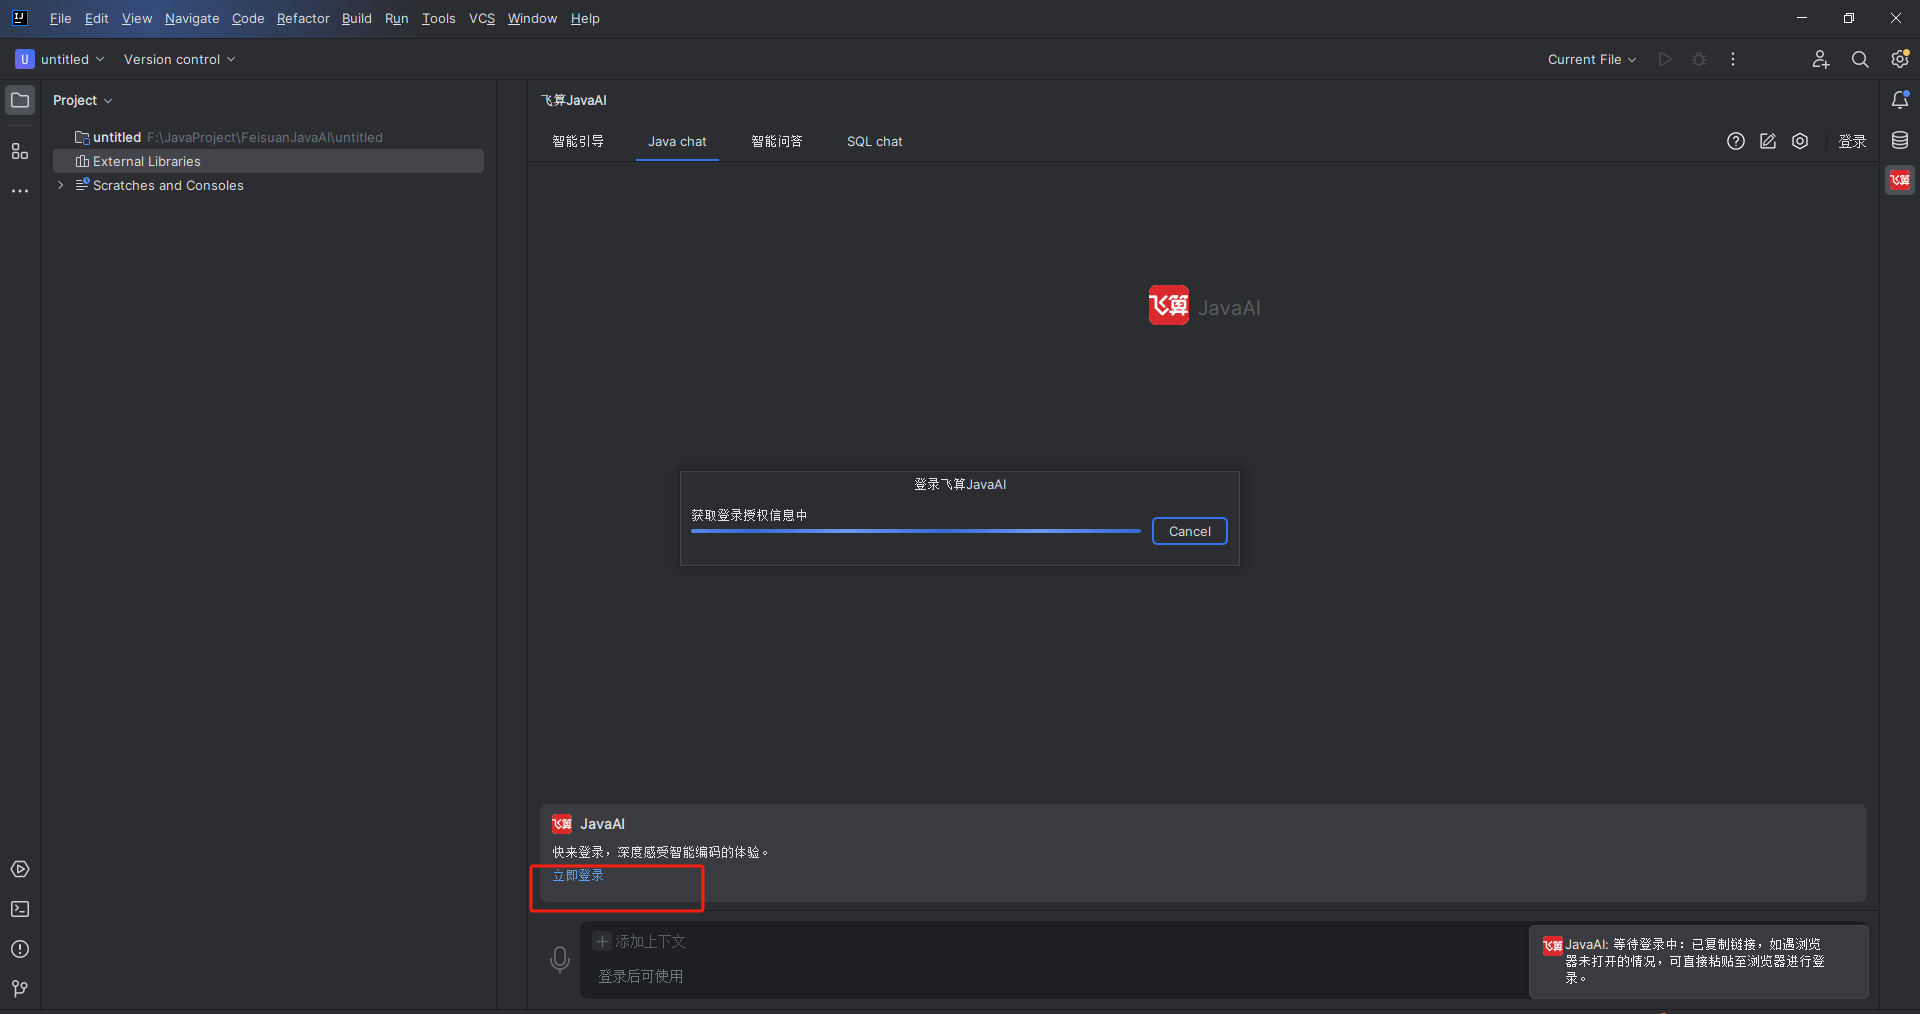Open the Code menu

[x=248, y=18]
